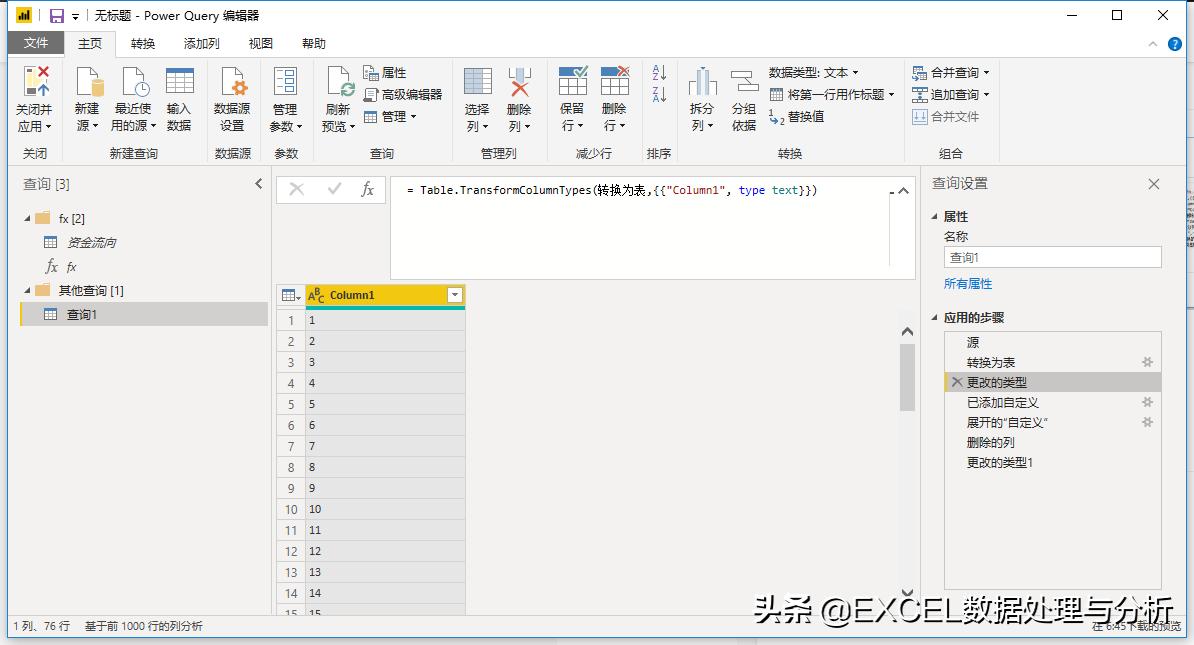
Task: Click the 所有属性 link
Action: pos(968,283)
